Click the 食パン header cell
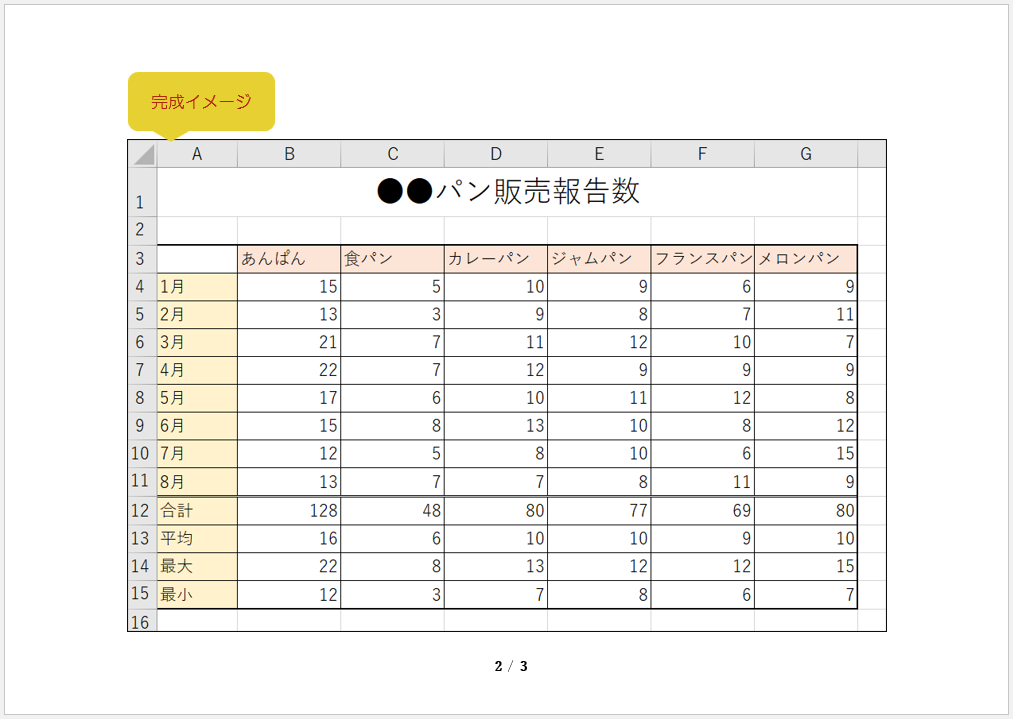 392,259
